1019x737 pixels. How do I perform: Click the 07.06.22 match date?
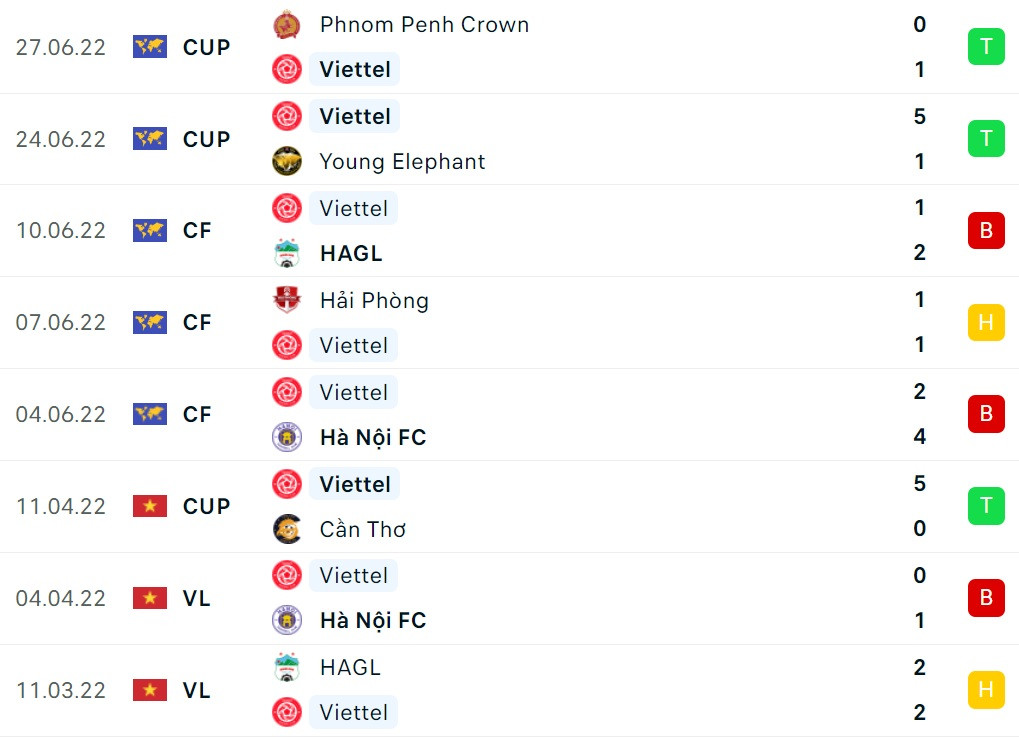coord(60,322)
